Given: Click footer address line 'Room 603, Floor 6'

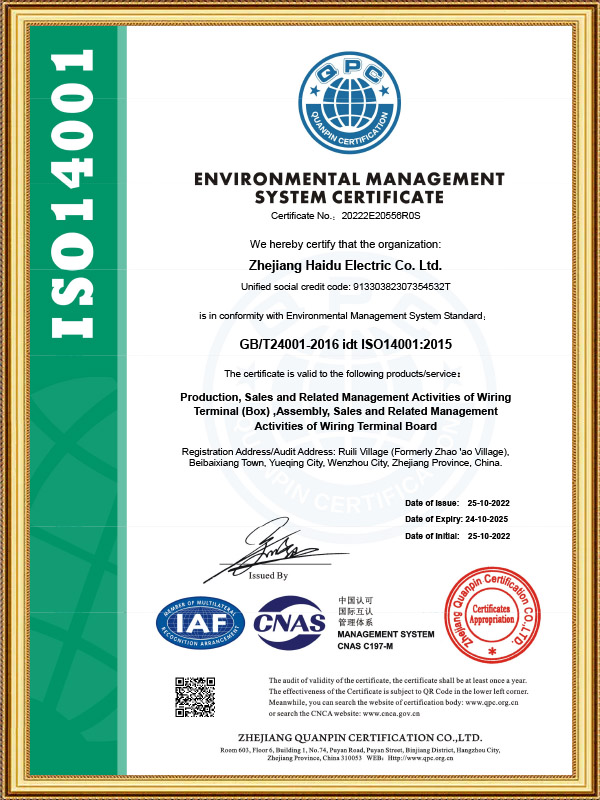Looking at the screenshot, I should 360,751.
